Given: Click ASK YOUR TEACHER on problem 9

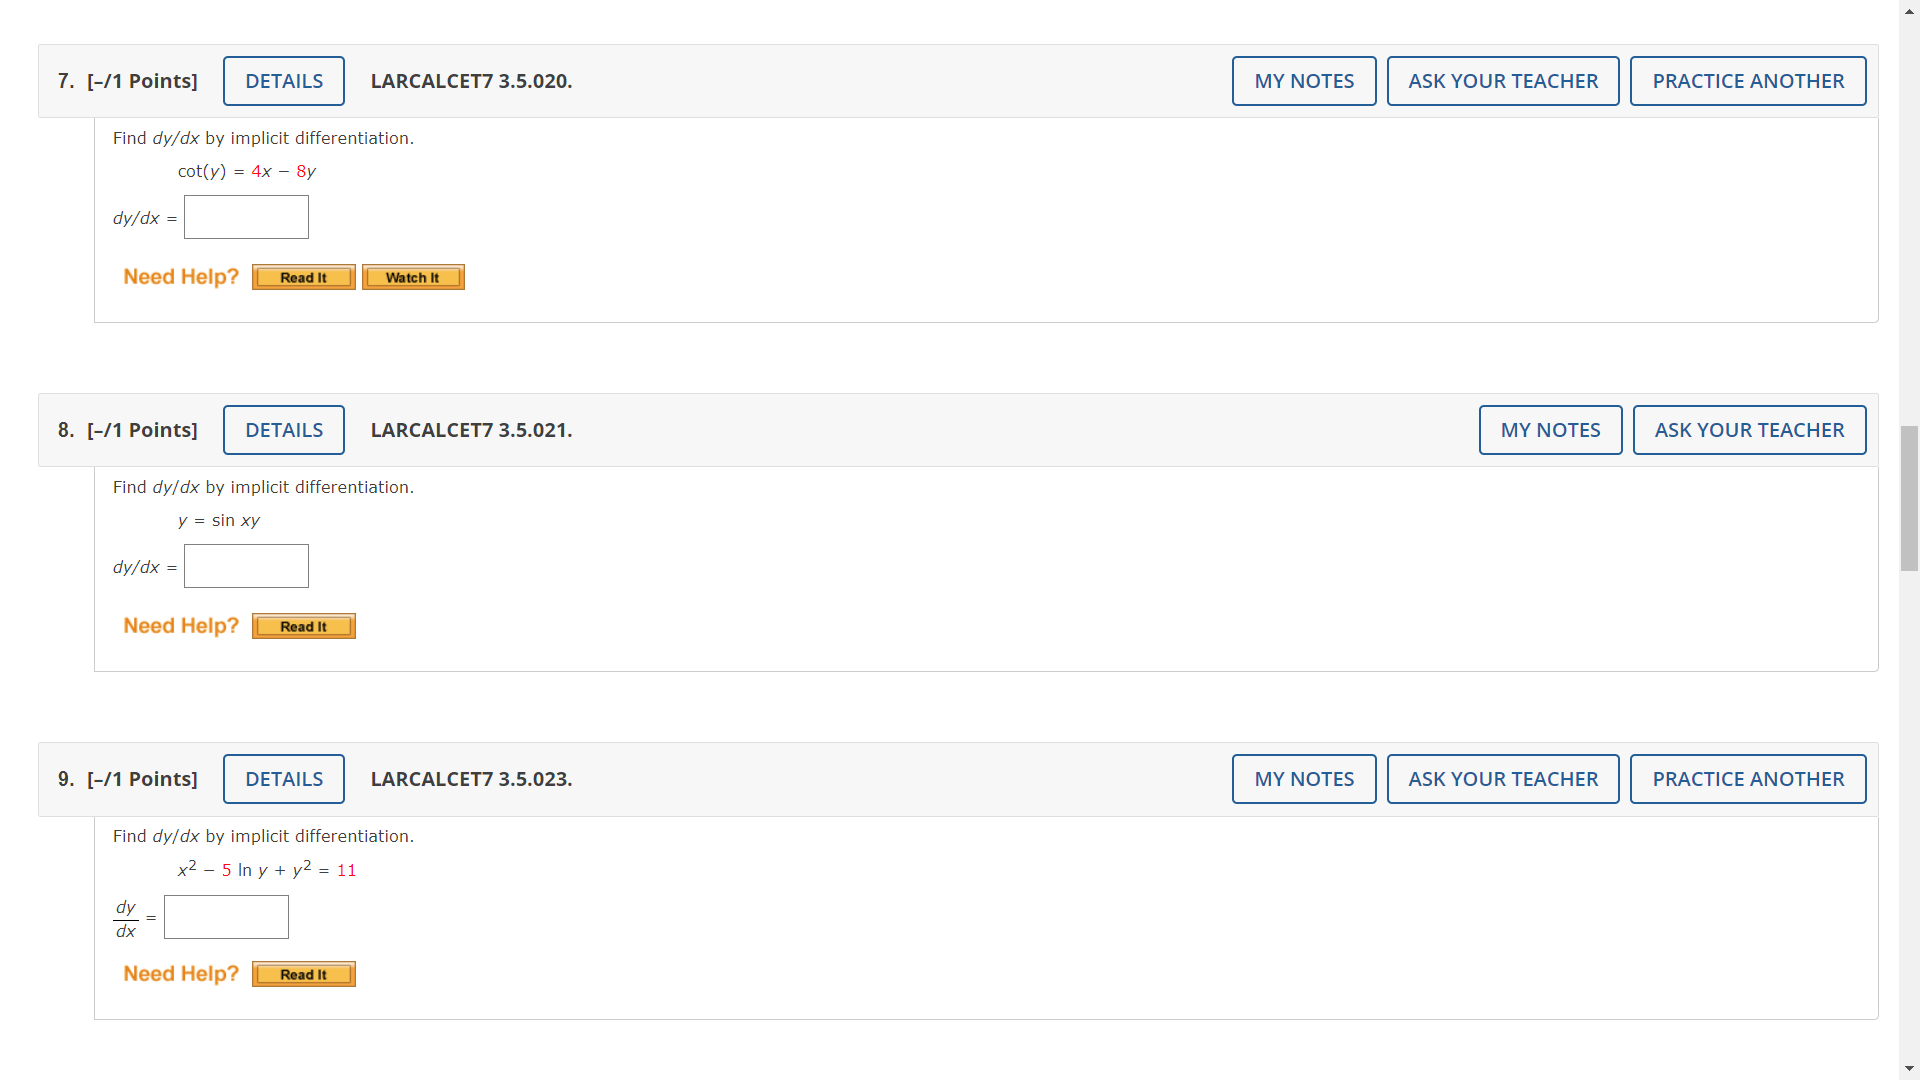Looking at the screenshot, I should [1503, 778].
